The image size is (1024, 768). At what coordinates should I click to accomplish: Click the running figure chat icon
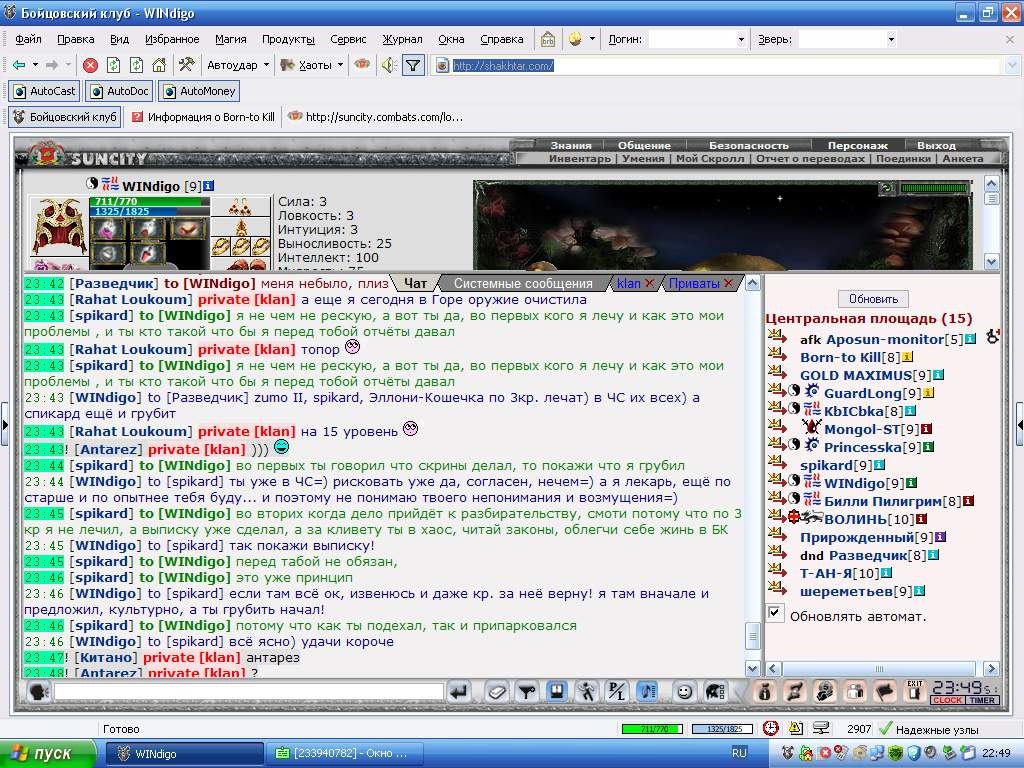coord(586,692)
